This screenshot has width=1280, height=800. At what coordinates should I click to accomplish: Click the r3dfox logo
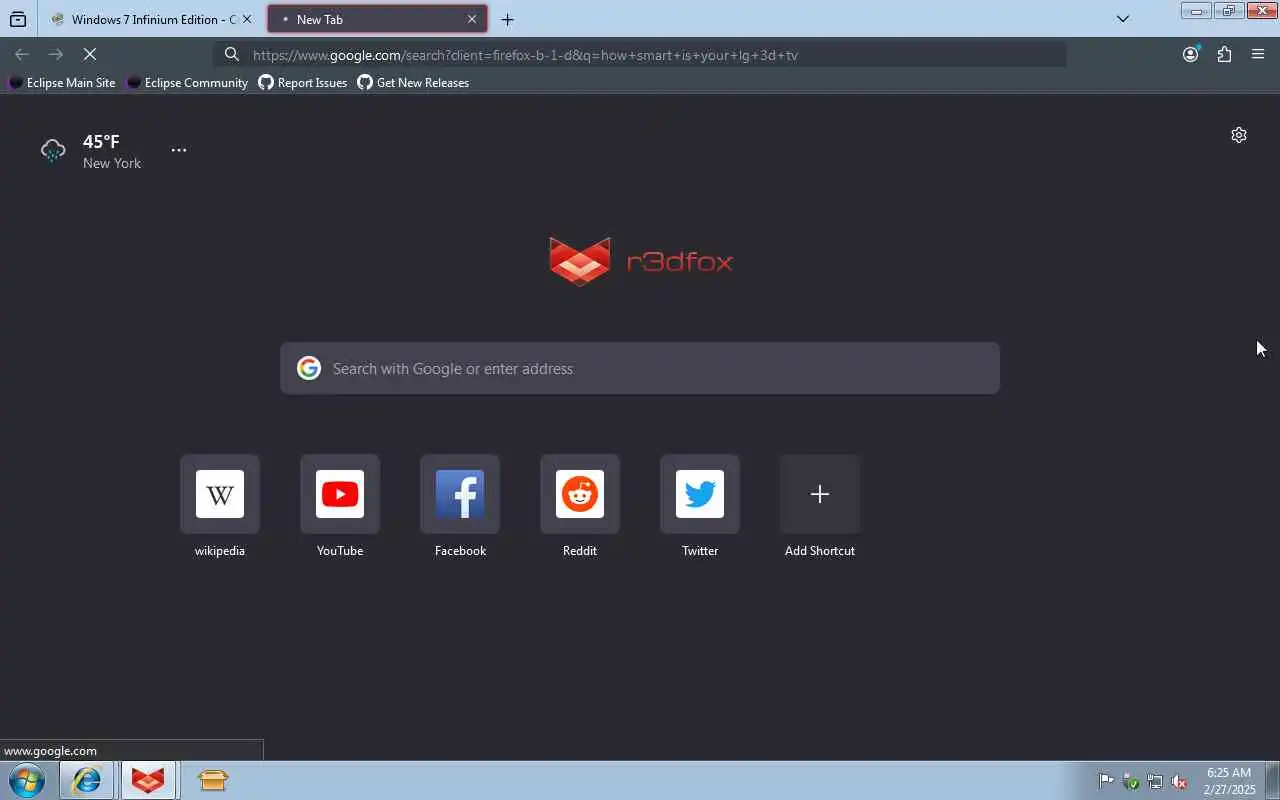pyautogui.click(x=640, y=261)
